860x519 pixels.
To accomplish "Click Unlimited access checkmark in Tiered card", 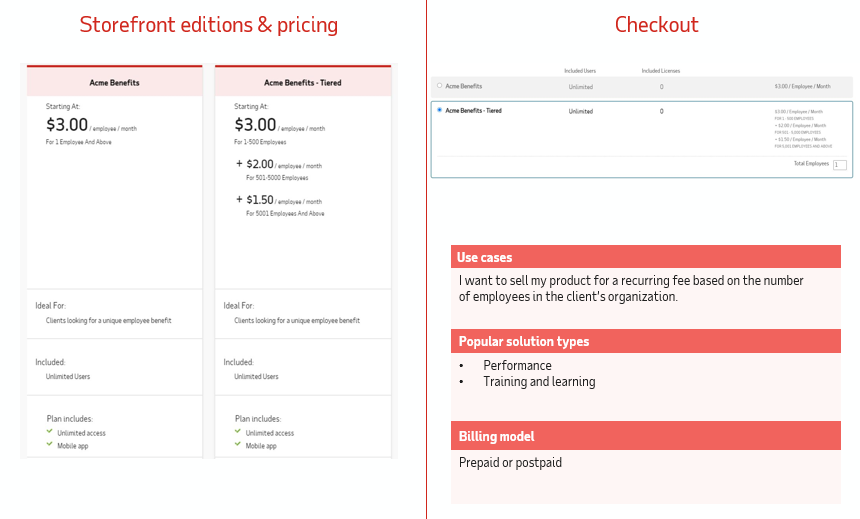I will coord(238,432).
